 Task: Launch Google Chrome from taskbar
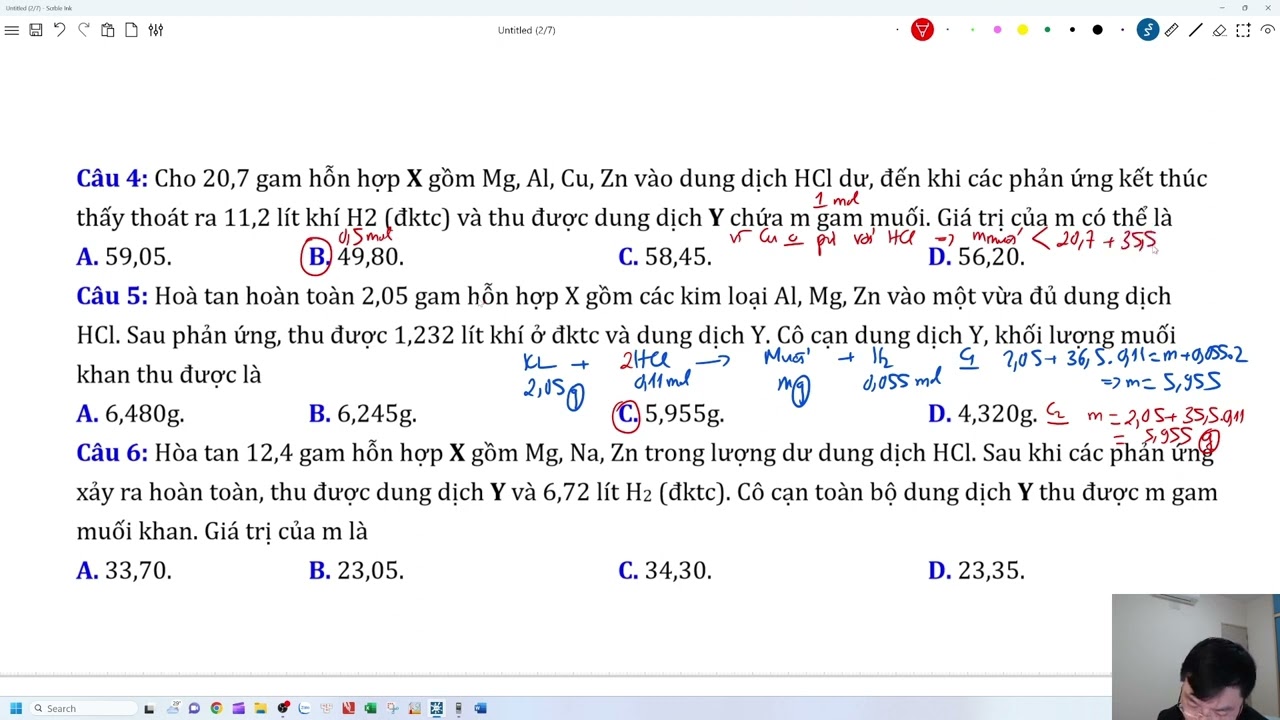(216, 708)
